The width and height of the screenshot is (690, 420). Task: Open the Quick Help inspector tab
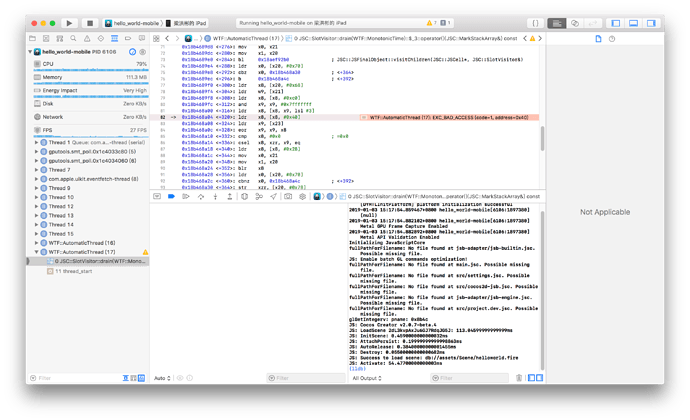coord(612,39)
